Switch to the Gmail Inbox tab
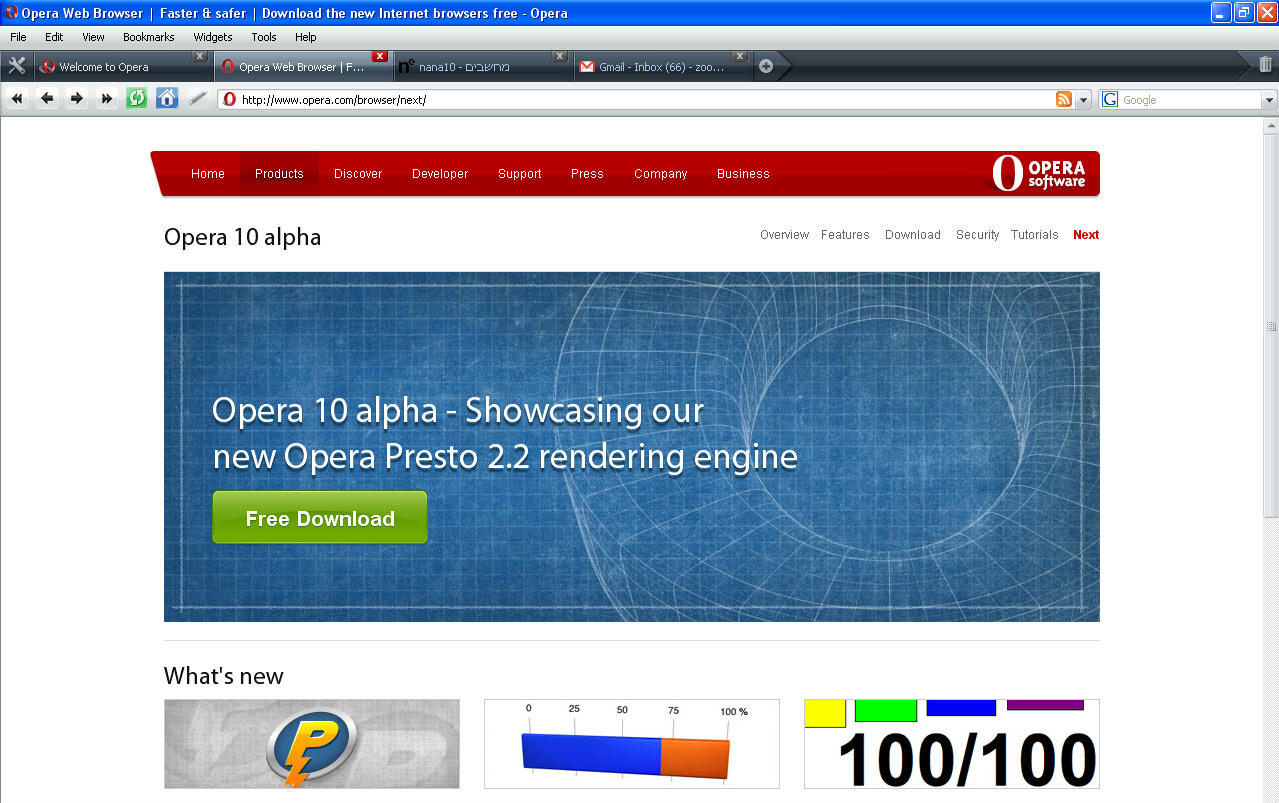The width and height of the screenshot is (1279, 803). click(x=661, y=67)
